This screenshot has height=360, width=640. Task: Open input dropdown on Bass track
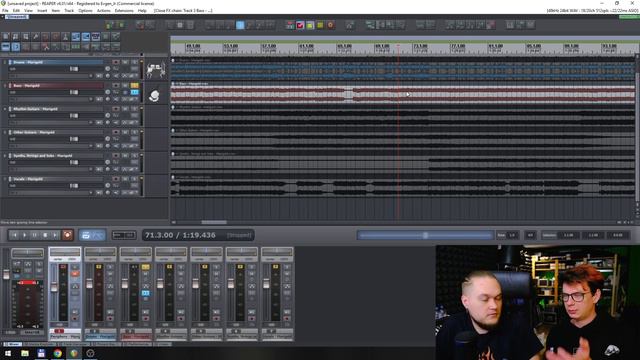coord(91,99)
